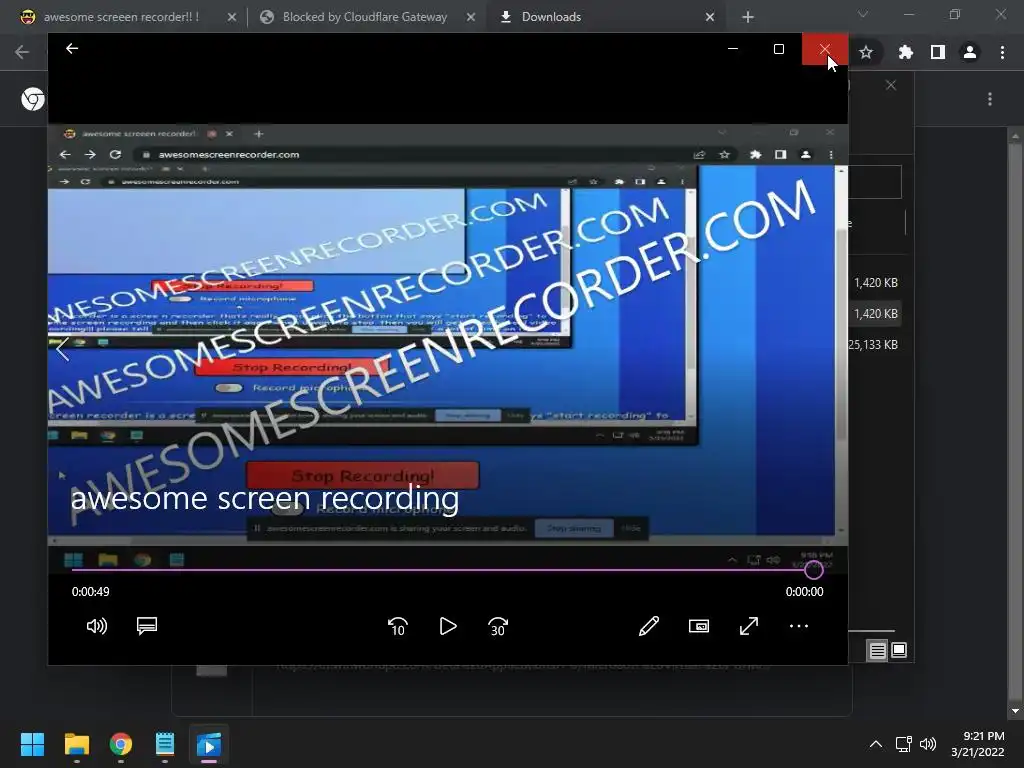Click the scrollbar down arrow on Chrome page

click(x=1015, y=711)
